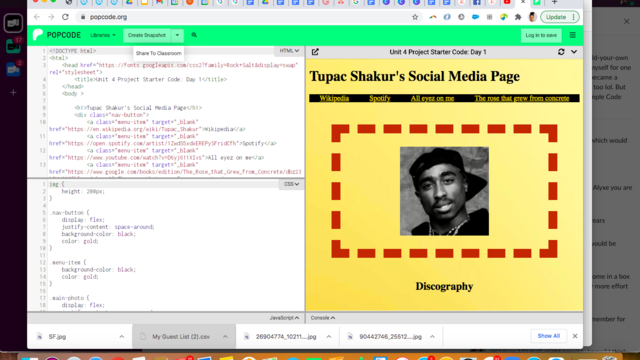Click the Tupac photo in preview
This screenshot has height=360, width=640.
click(x=444, y=191)
